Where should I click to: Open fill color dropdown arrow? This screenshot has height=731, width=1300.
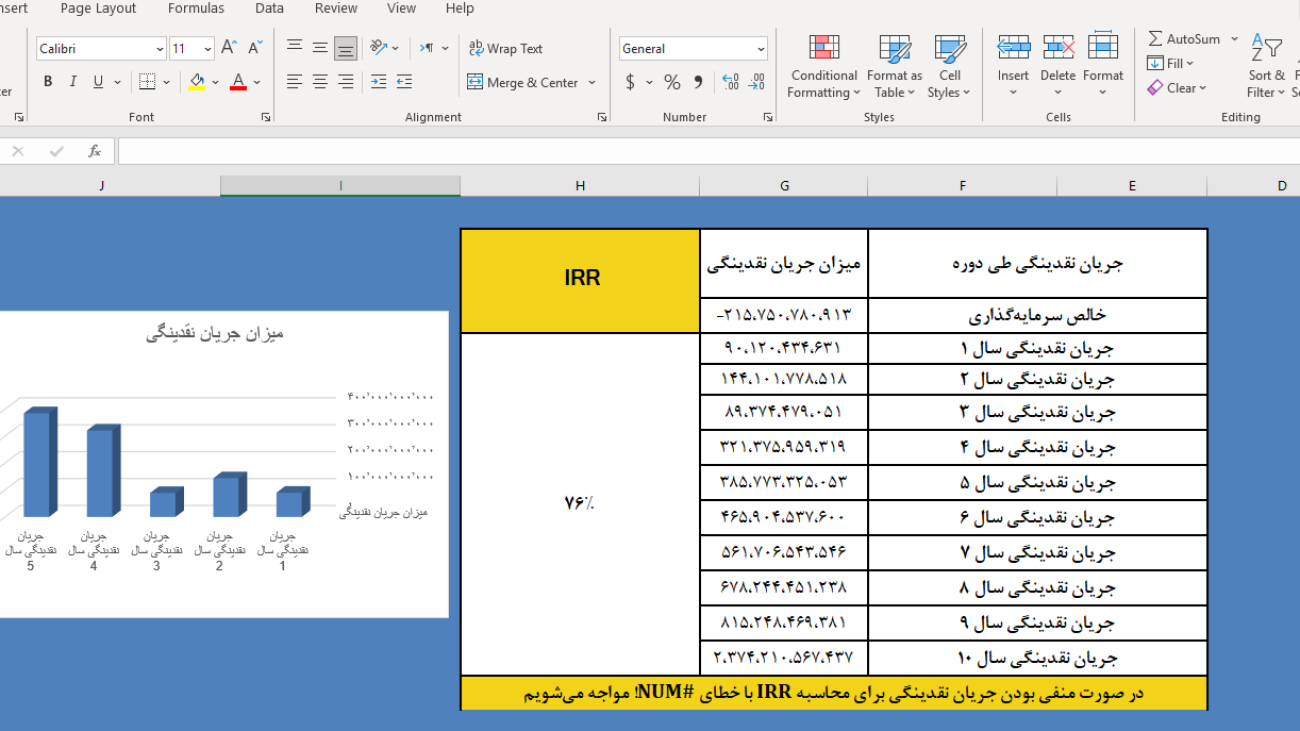pyautogui.click(x=216, y=82)
